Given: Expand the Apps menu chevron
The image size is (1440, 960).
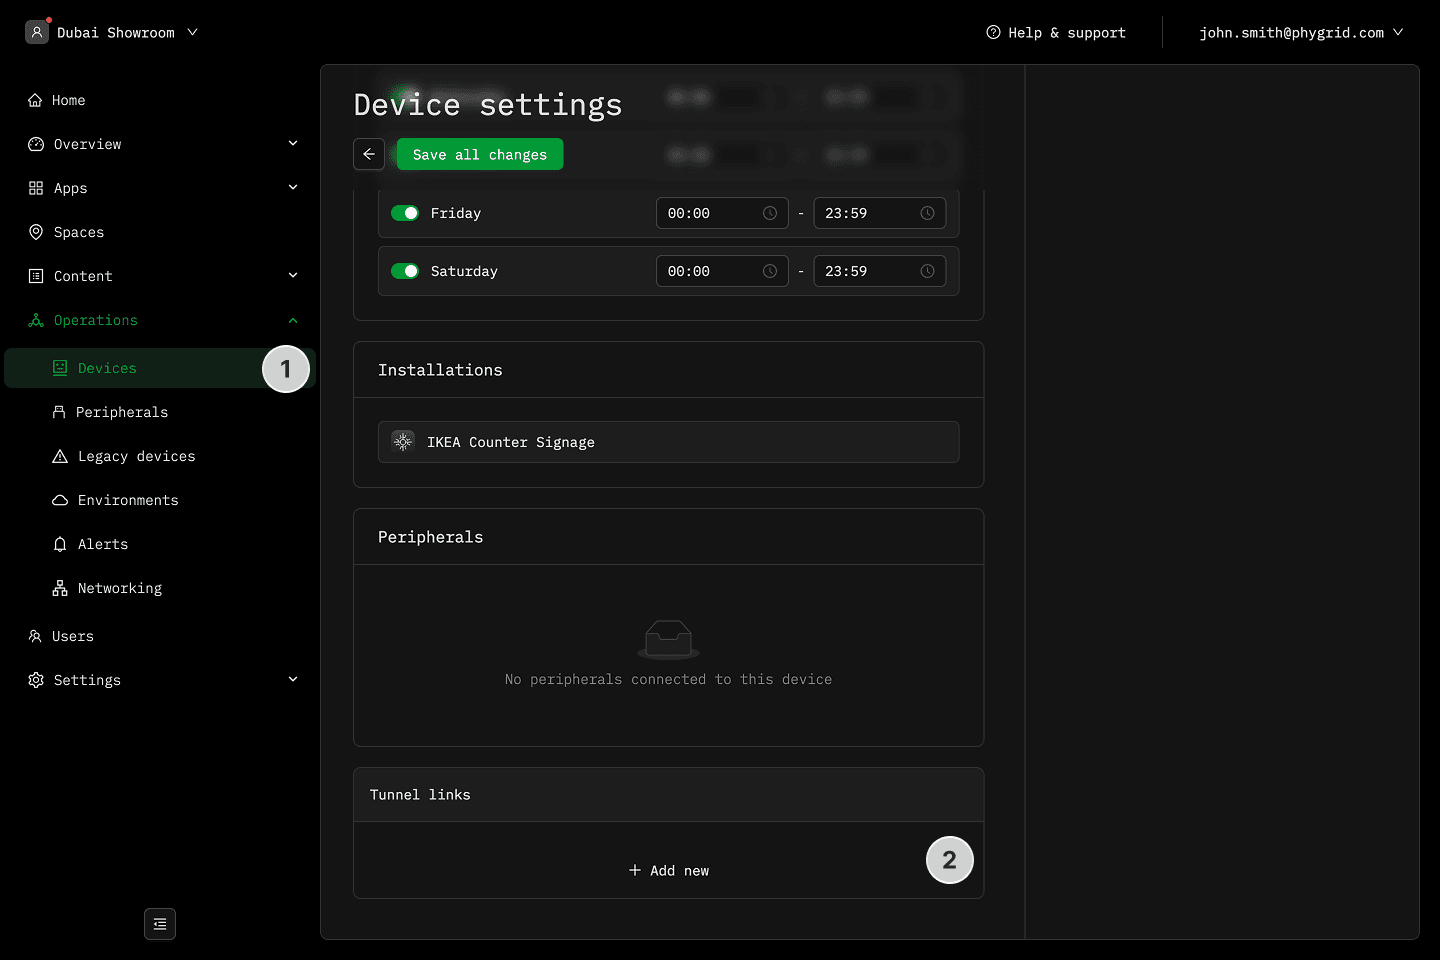Looking at the screenshot, I should tap(293, 188).
